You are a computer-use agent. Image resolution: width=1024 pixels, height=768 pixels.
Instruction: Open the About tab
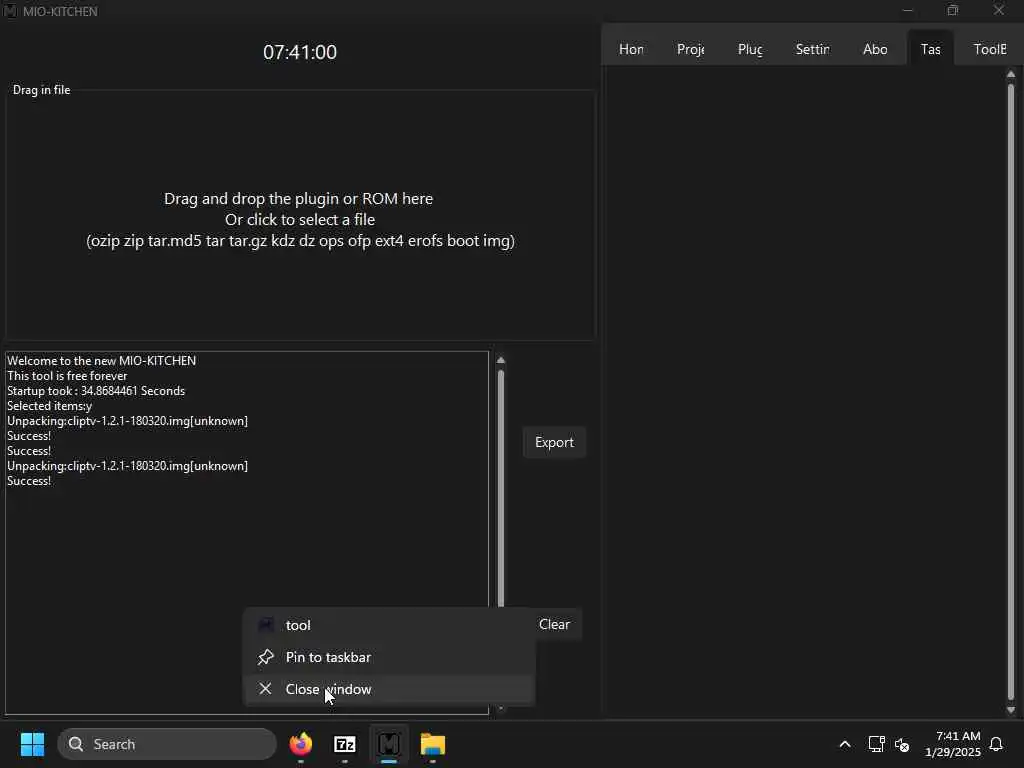tap(875, 49)
